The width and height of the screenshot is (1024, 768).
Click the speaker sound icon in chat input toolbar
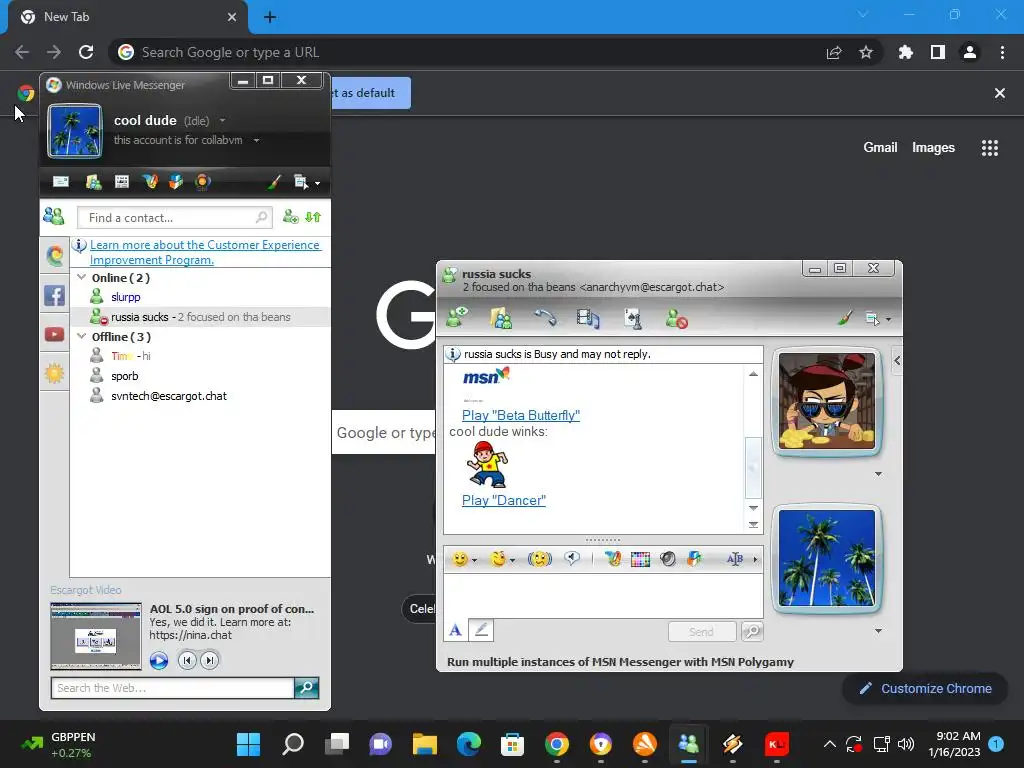pos(667,560)
